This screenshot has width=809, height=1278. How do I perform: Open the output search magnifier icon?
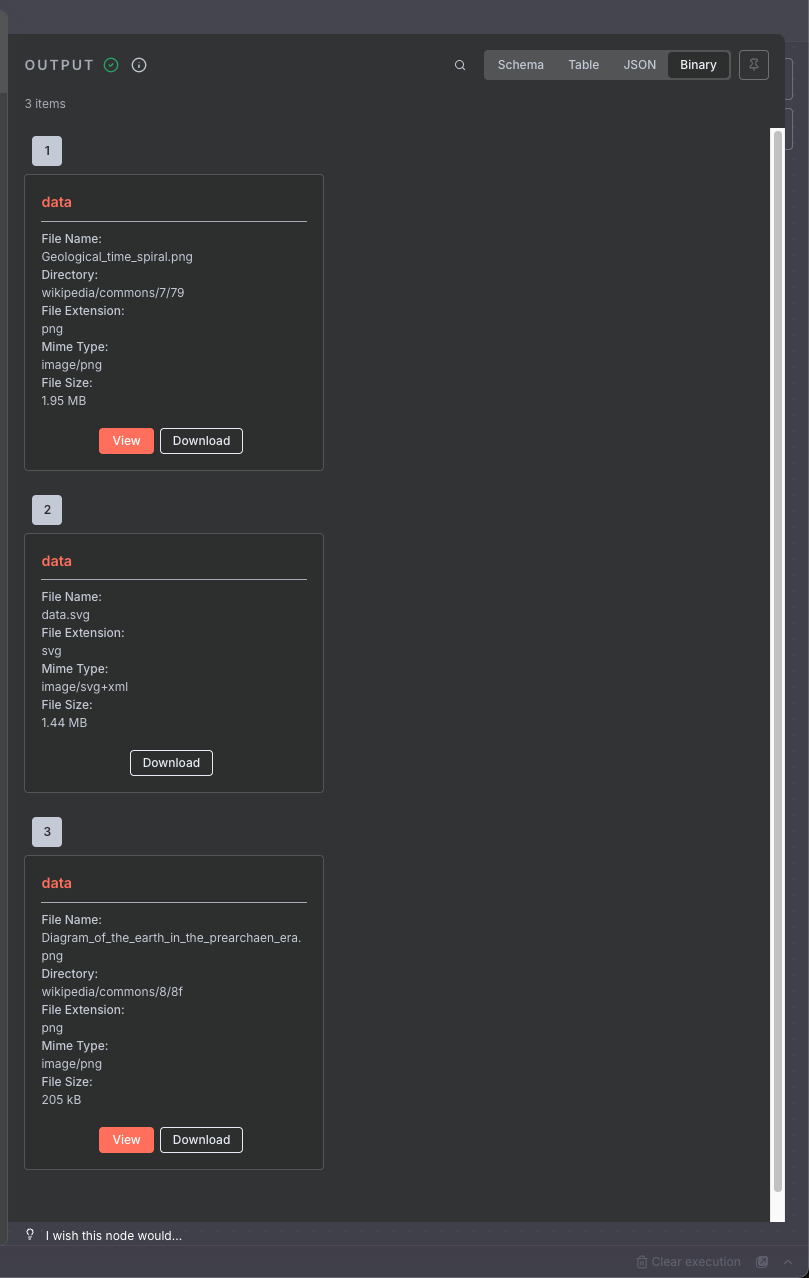pyautogui.click(x=459, y=64)
